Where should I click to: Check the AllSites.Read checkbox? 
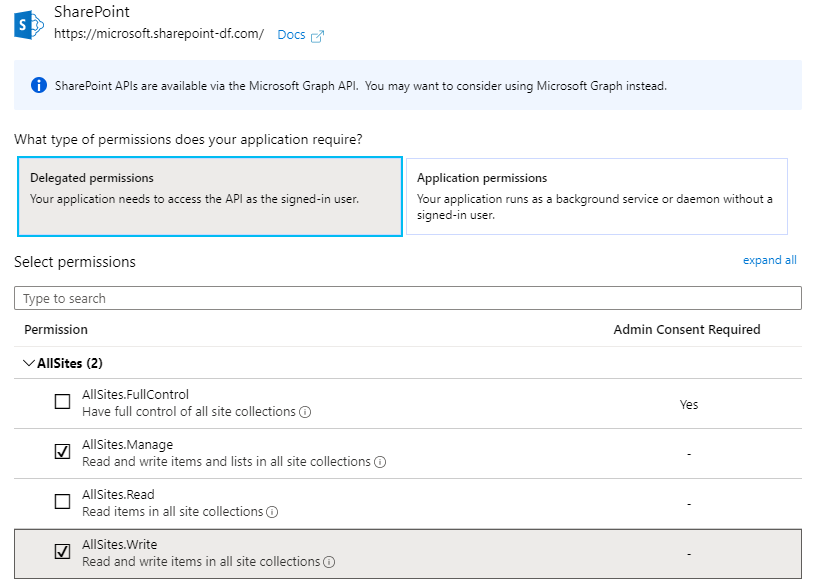62,501
